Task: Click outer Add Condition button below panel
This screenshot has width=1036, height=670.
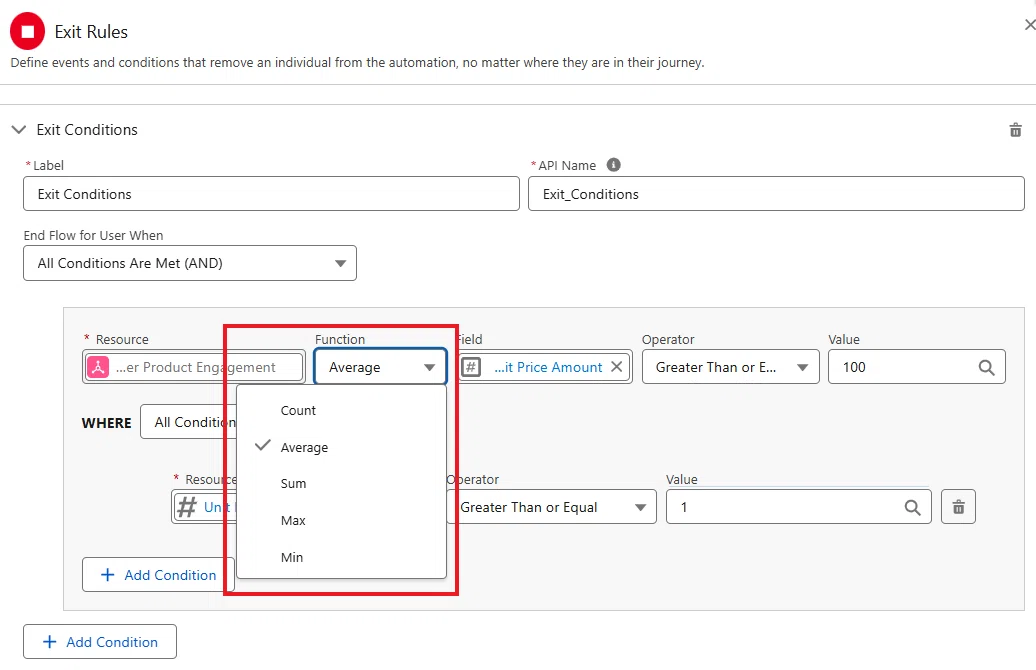Action: [100, 642]
